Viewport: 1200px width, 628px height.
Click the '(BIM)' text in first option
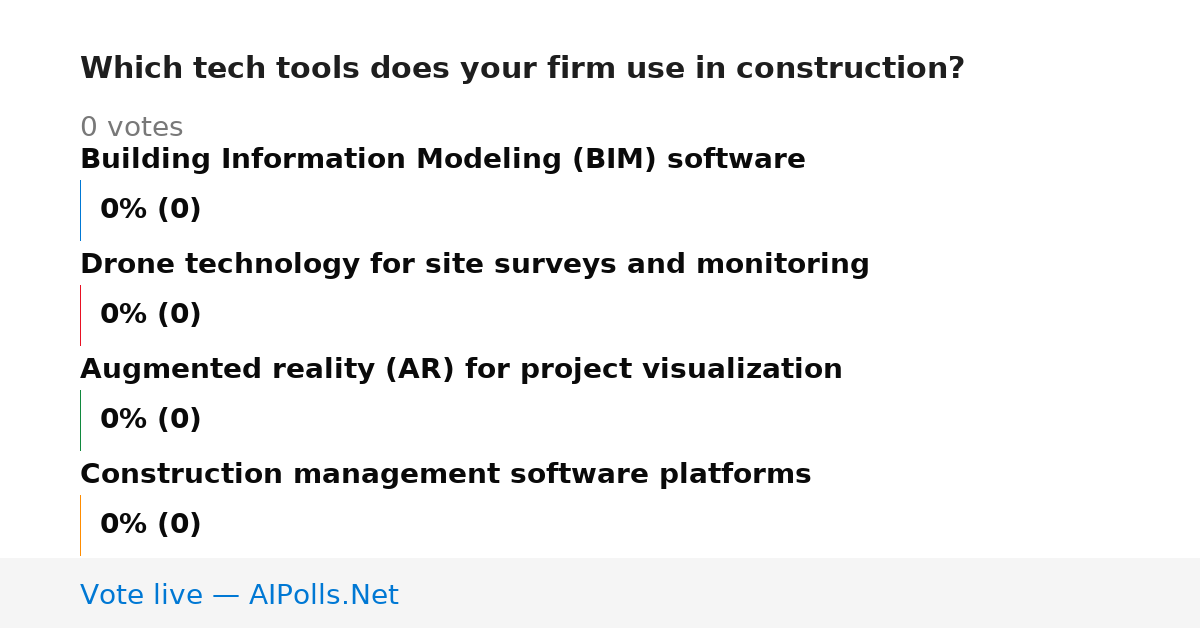click(x=614, y=160)
